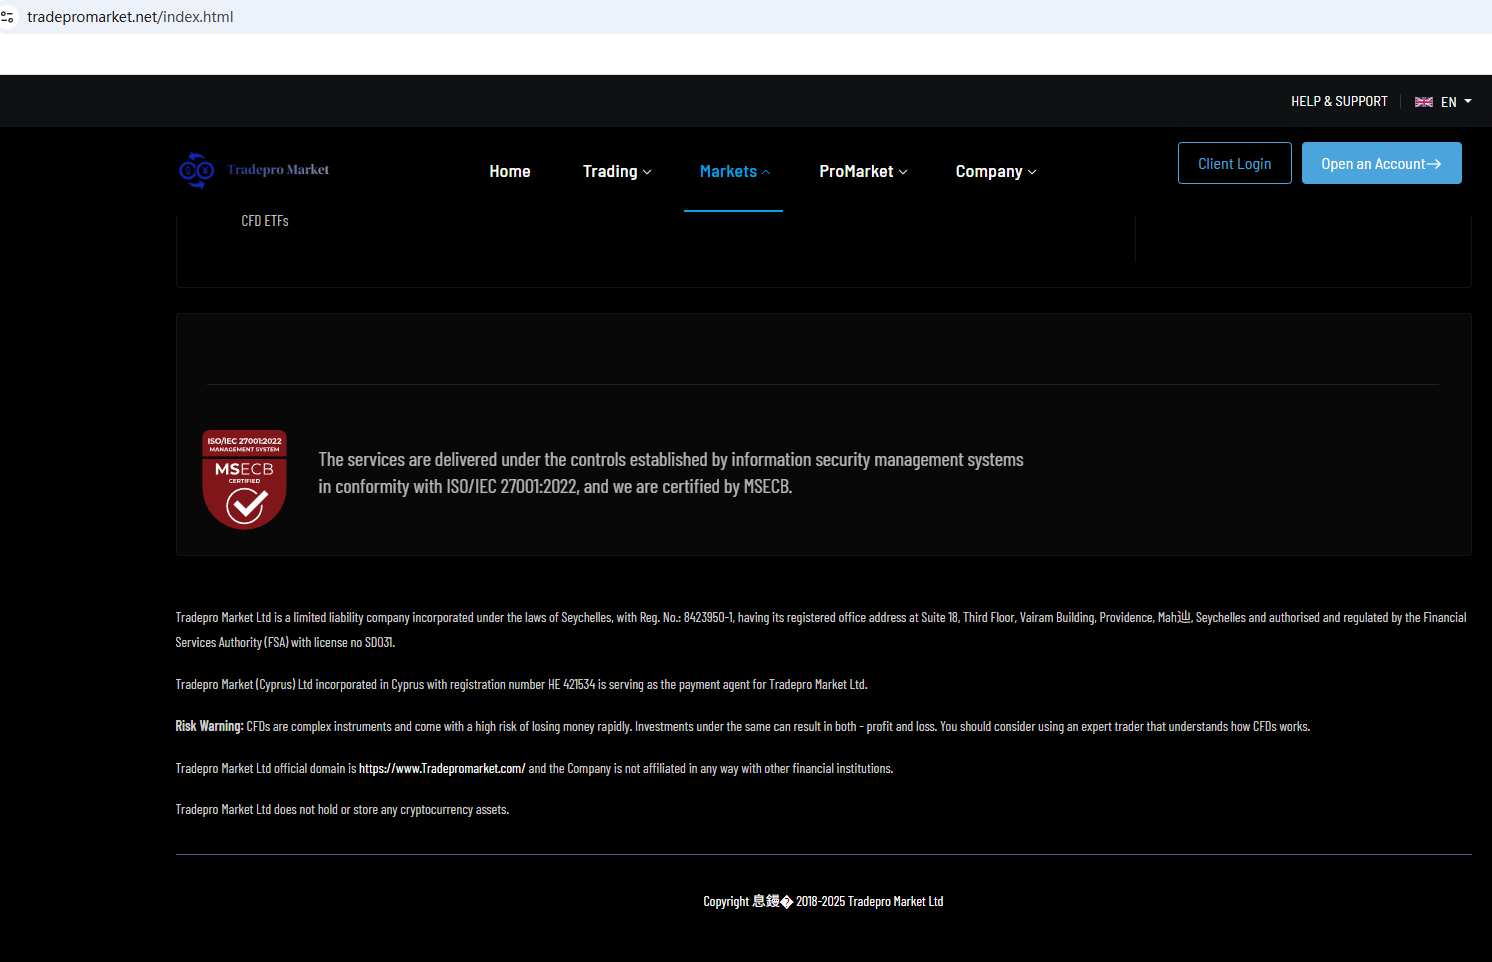This screenshot has height=962, width=1492.
Task: Go to the Home menu item
Action: point(510,171)
